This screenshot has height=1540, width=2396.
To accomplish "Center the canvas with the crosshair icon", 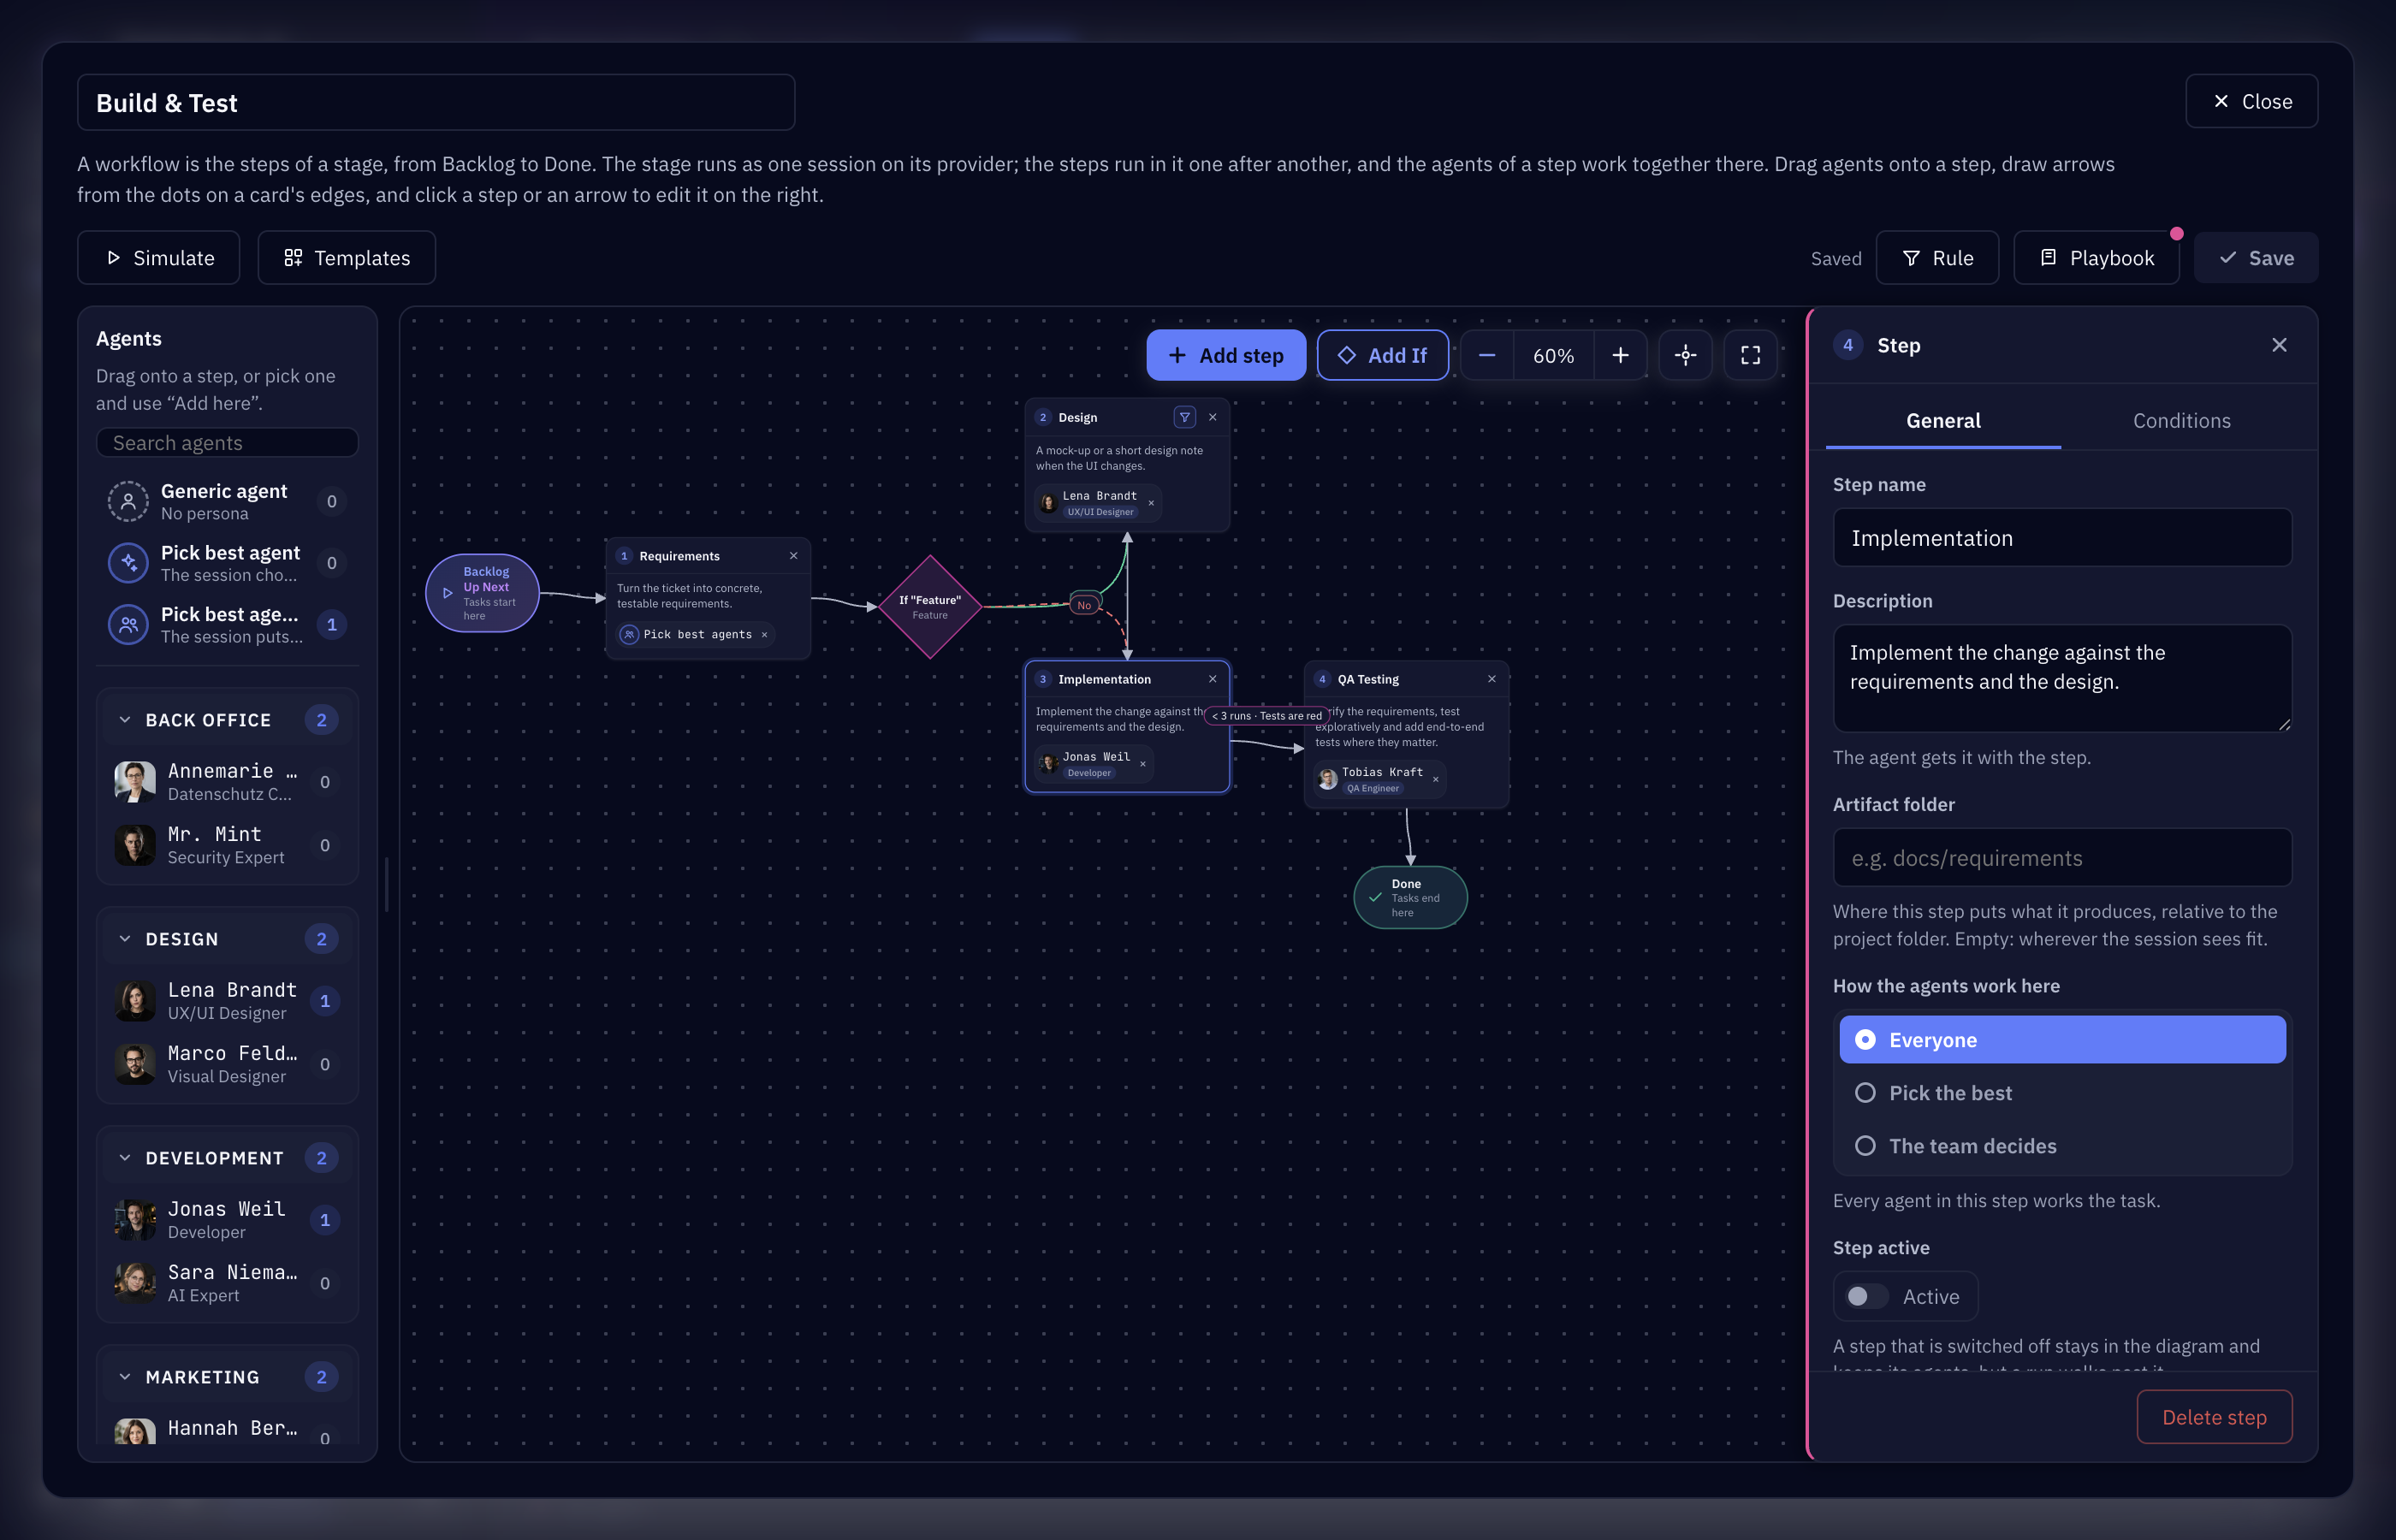I will [1685, 355].
